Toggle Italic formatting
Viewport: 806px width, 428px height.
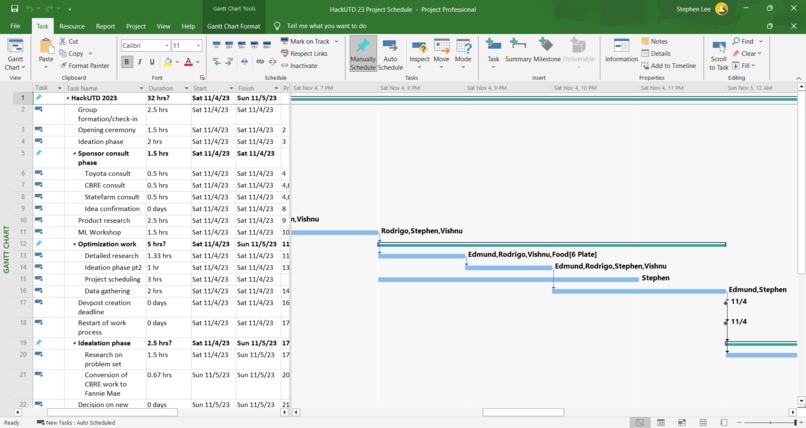pyautogui.click(x=139, y=62)
